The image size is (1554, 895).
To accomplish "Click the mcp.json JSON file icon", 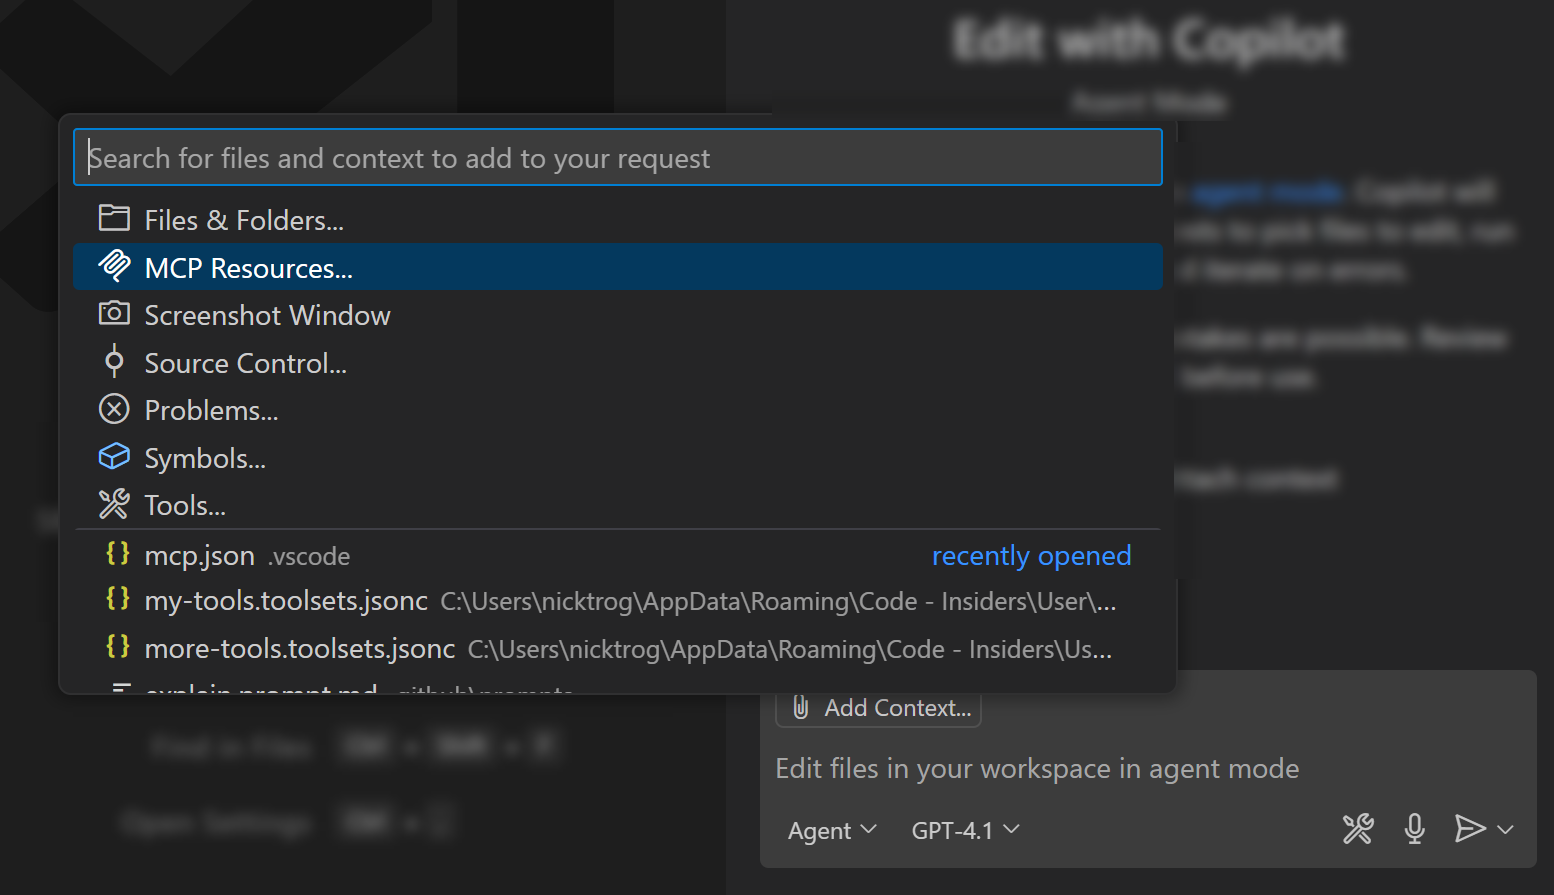I will [x=117, y=554].
